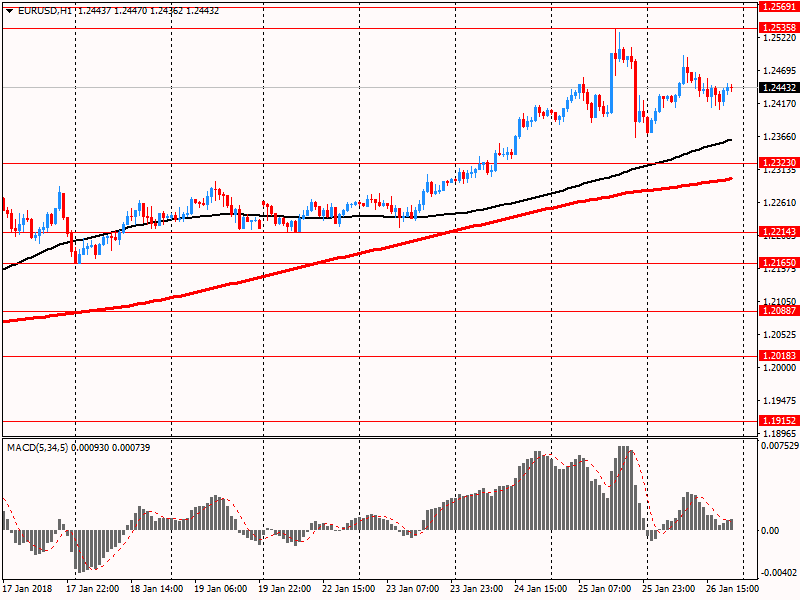This screenshot has height=600, width=800.
Task: Click the current price 1.24432 label
Action: pos(779,88)
